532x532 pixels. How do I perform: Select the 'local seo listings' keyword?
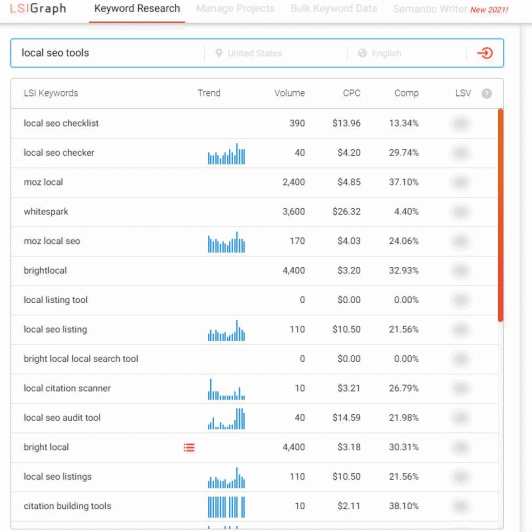58,477
